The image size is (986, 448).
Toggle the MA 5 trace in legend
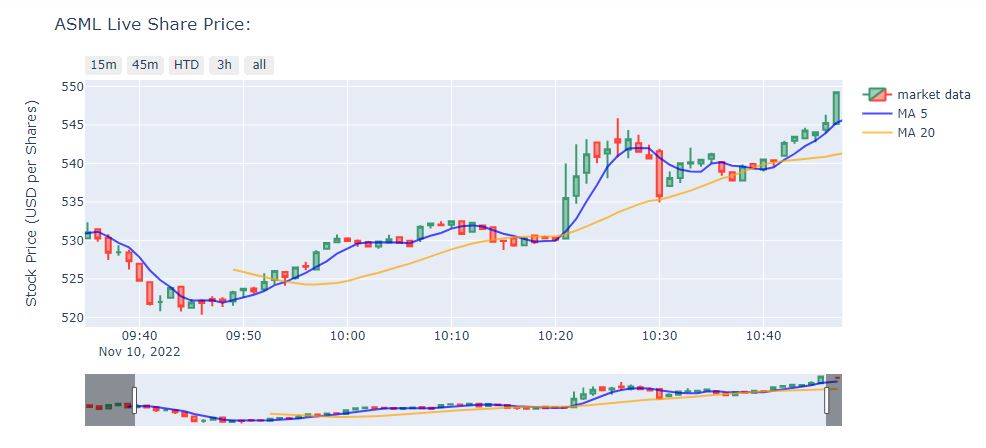[895, 114]
